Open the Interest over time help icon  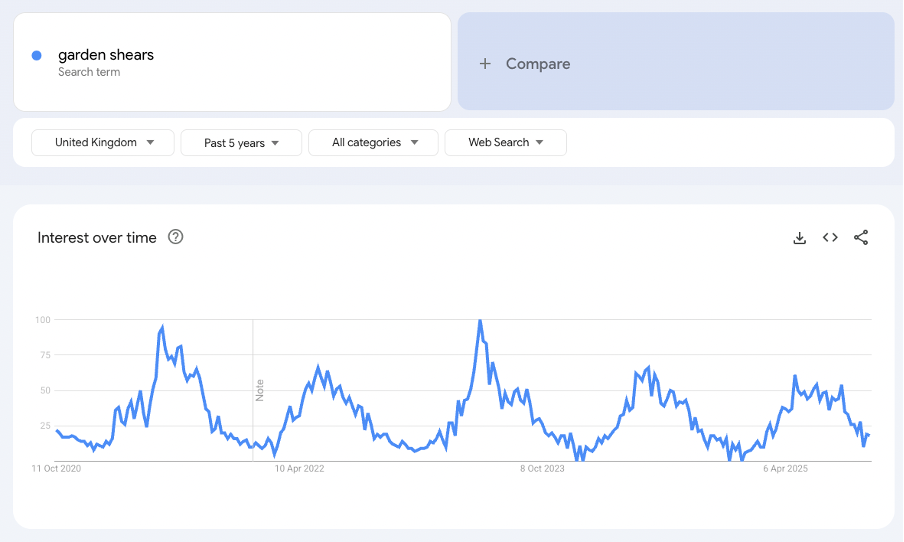176,237
